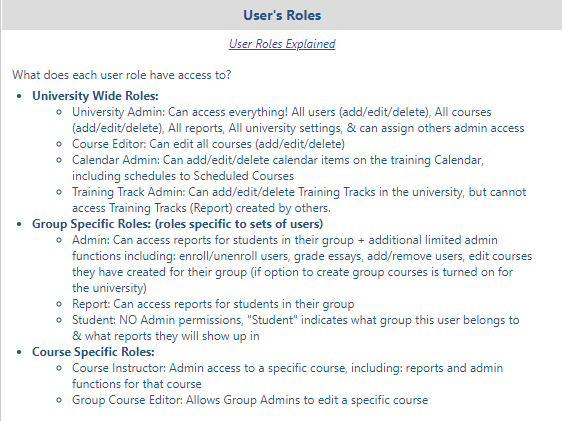
Task: Click the User's Roles header bar
Action: (282, 15)
